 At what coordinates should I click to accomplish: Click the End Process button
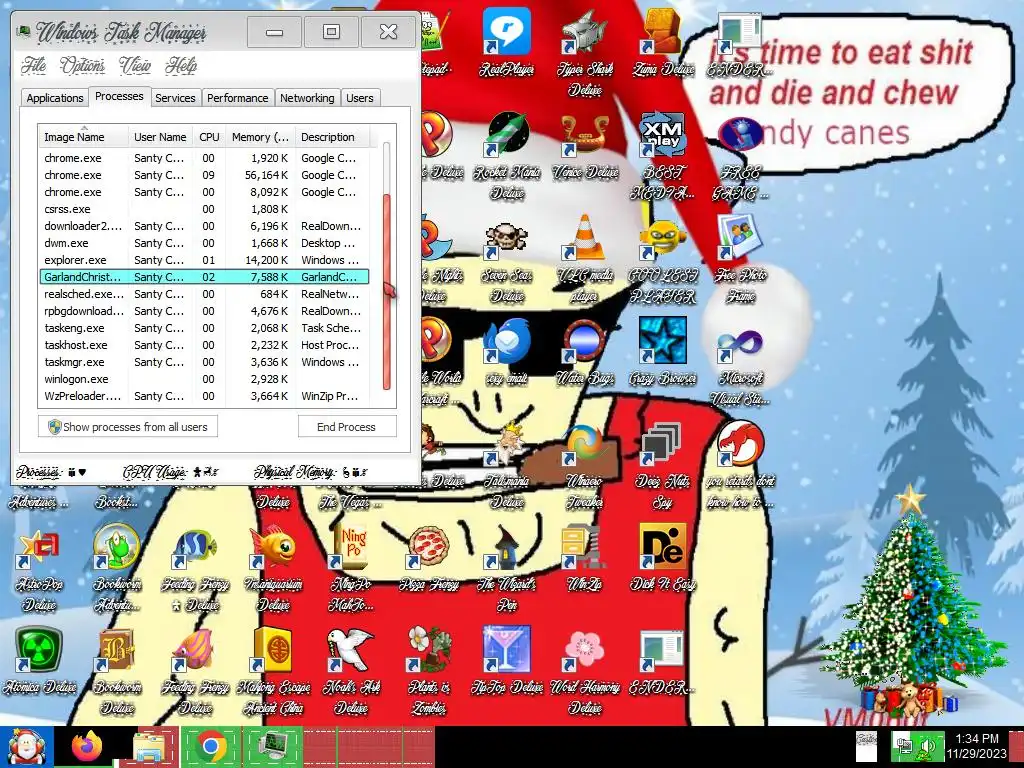(x=346, y=427)
